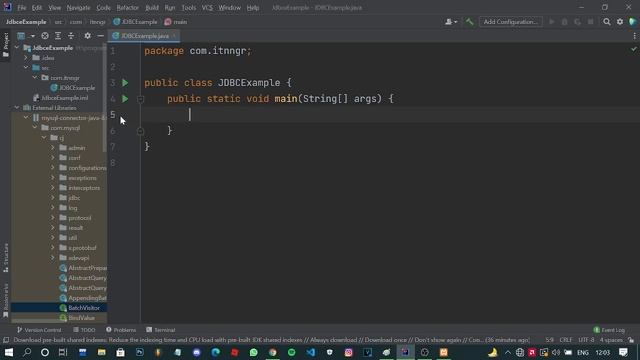Screen dimensions: 640x360
Task: Collapse the com.itnngr package
Action: coord(35,78)
